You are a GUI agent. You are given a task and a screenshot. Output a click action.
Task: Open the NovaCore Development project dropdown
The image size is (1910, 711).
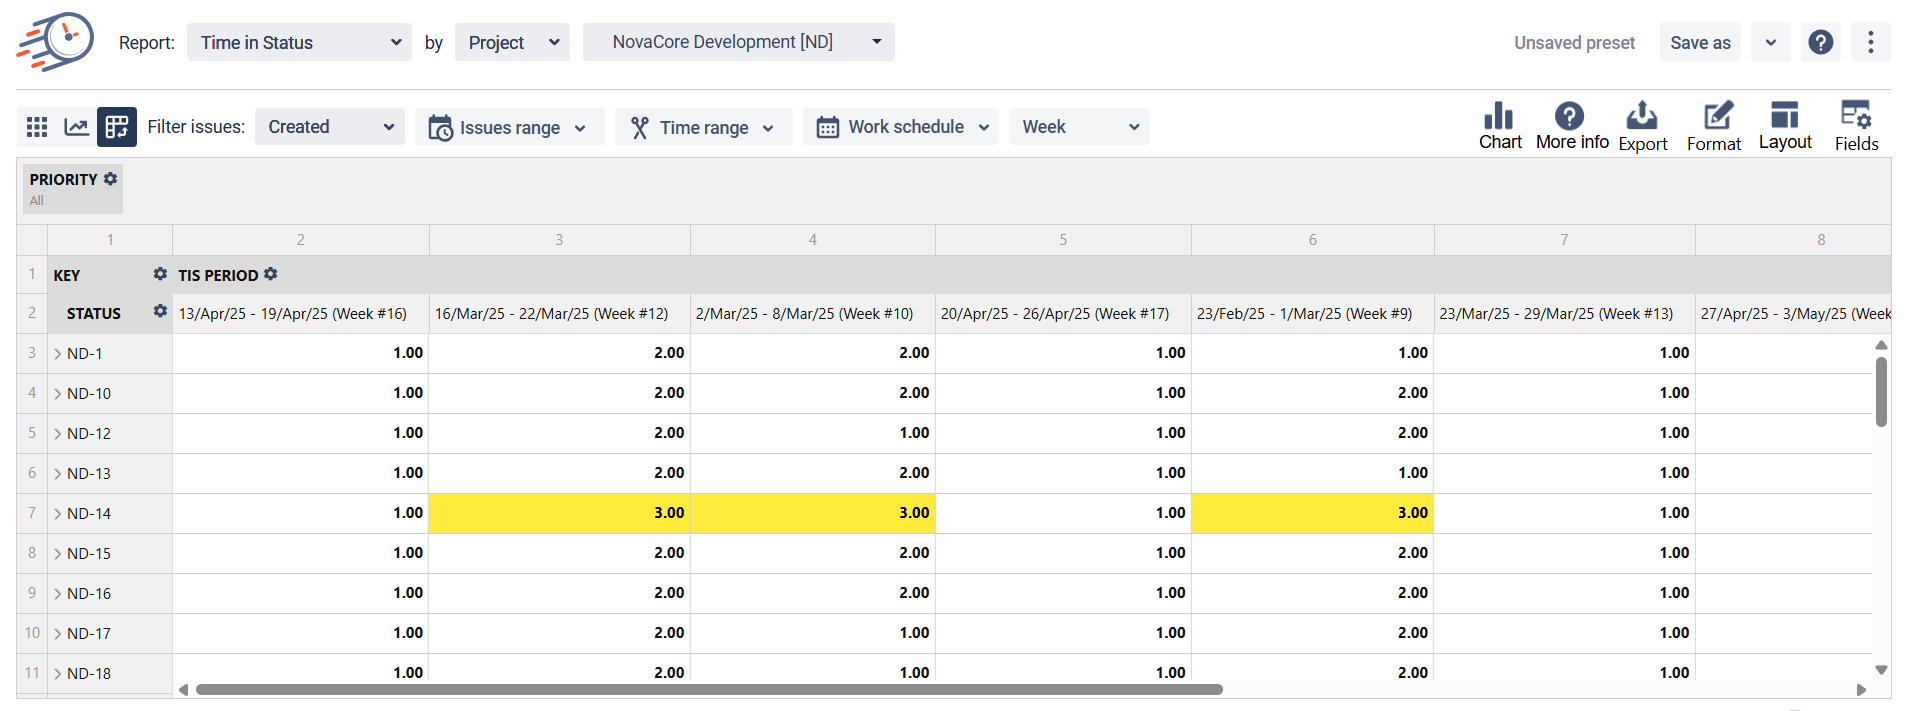pyautogui.click(x=738, y=42)
